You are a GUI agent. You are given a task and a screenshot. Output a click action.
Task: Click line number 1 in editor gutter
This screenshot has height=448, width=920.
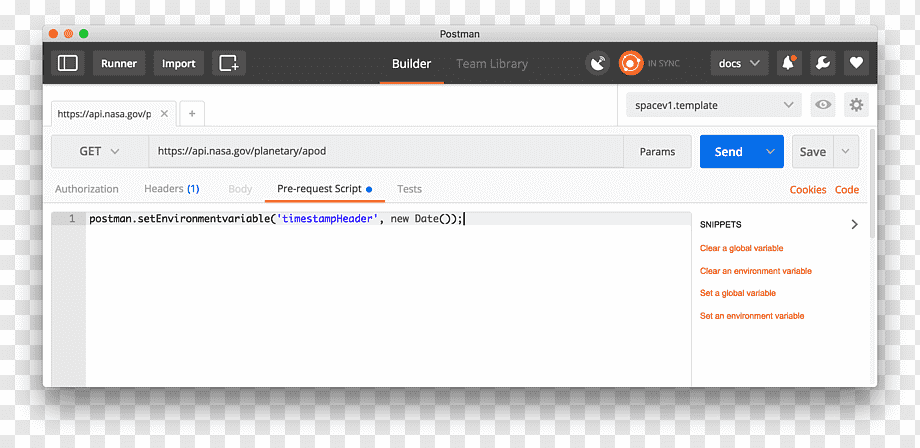point(72,219)
